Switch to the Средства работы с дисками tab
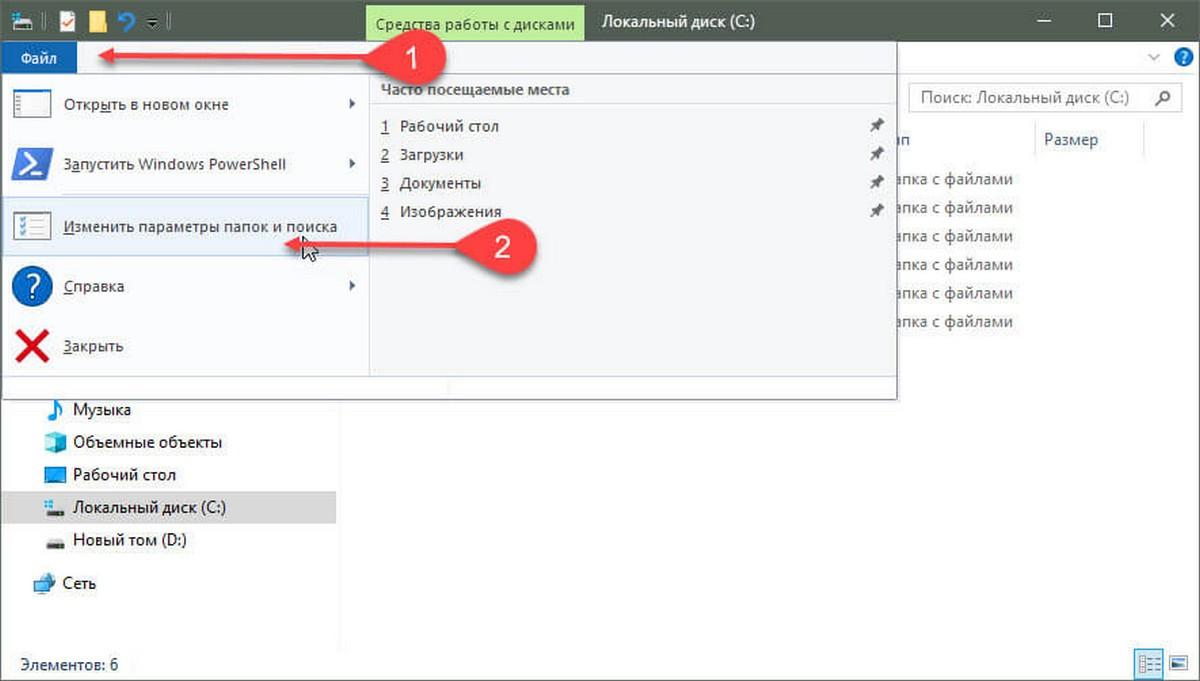The image size is (1200, 681). 474,22
